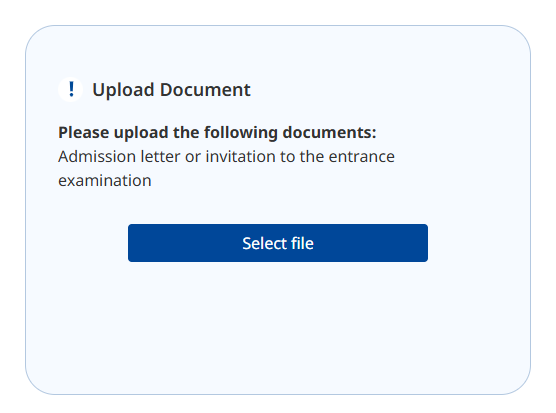Screen dimensions: 556x413
Task: Click the word 'documents:' in the bold label
Action: pyautogui.click(x=329, y=133)
